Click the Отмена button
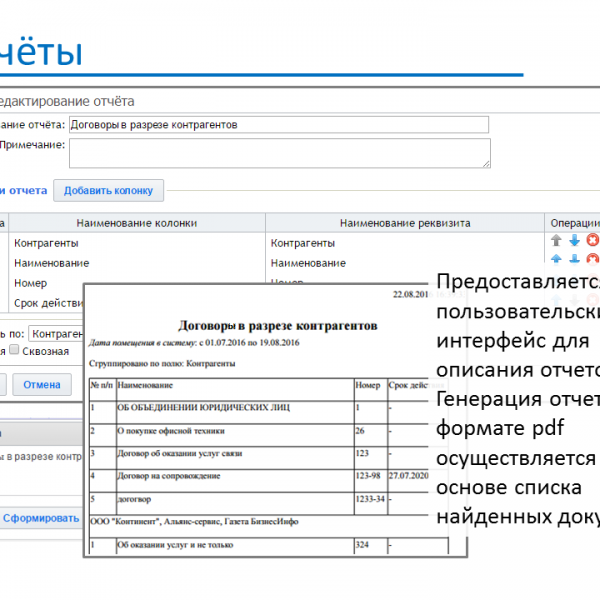 point(42,385)
